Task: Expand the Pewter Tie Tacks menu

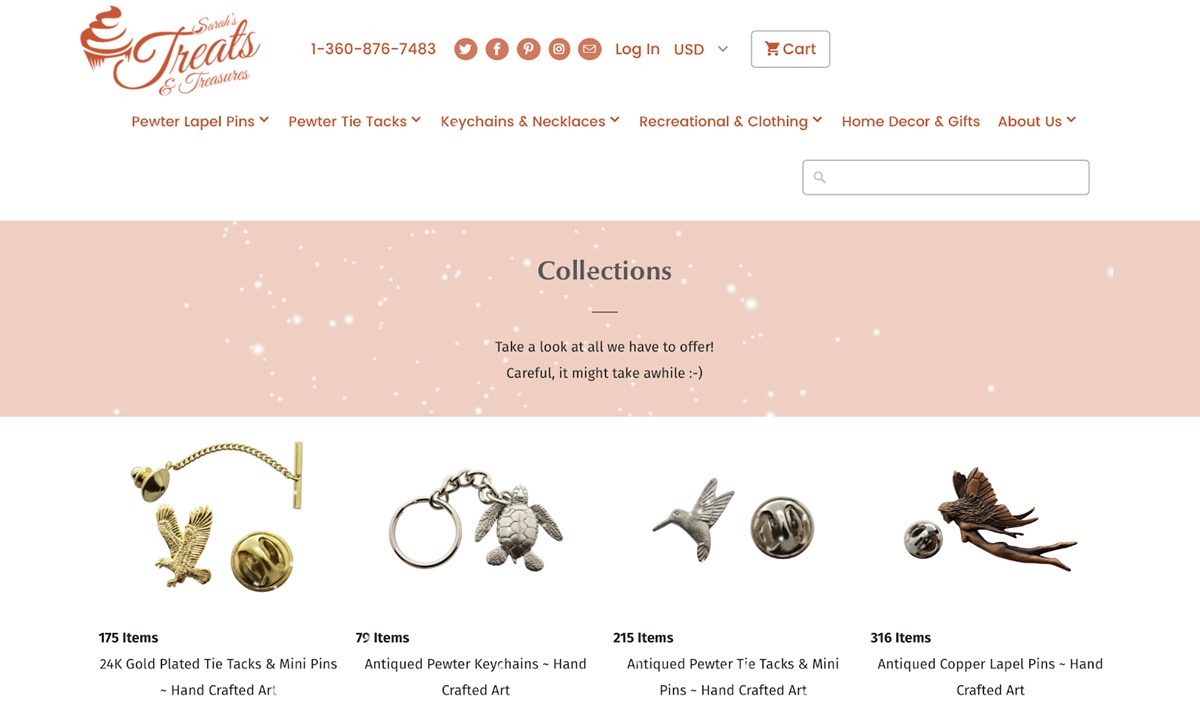Action: 354,121
